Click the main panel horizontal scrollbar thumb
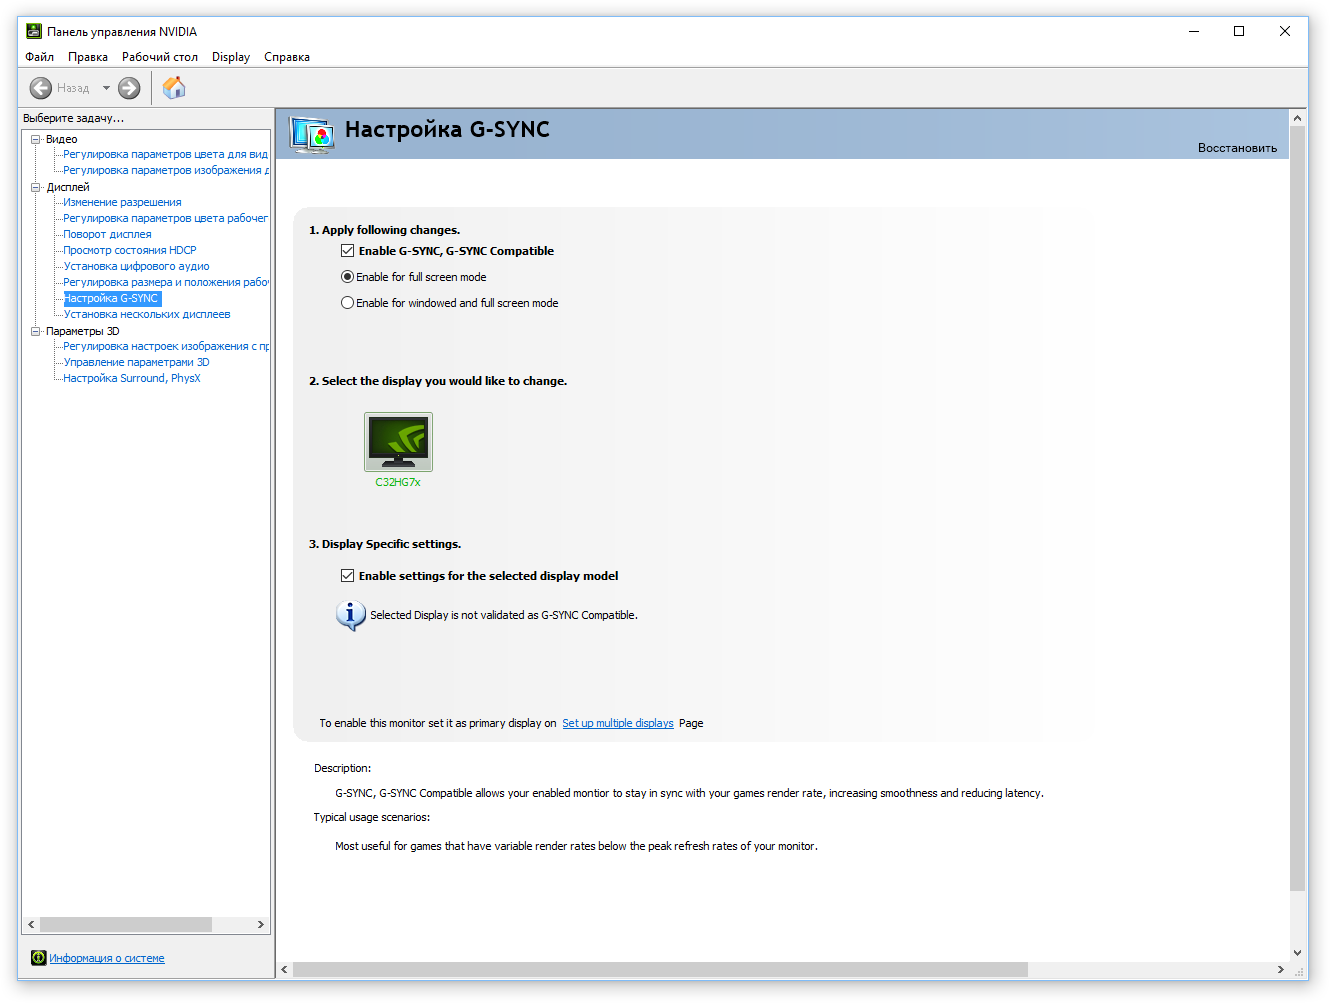This screenshot has height=1003, width=1330. point(660,969)
